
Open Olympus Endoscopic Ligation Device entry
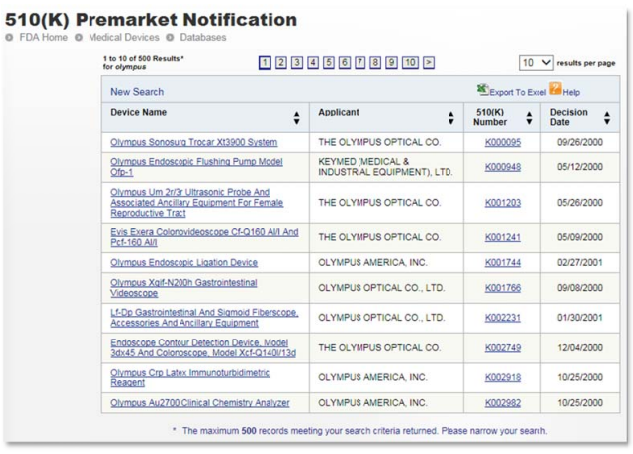183,263
